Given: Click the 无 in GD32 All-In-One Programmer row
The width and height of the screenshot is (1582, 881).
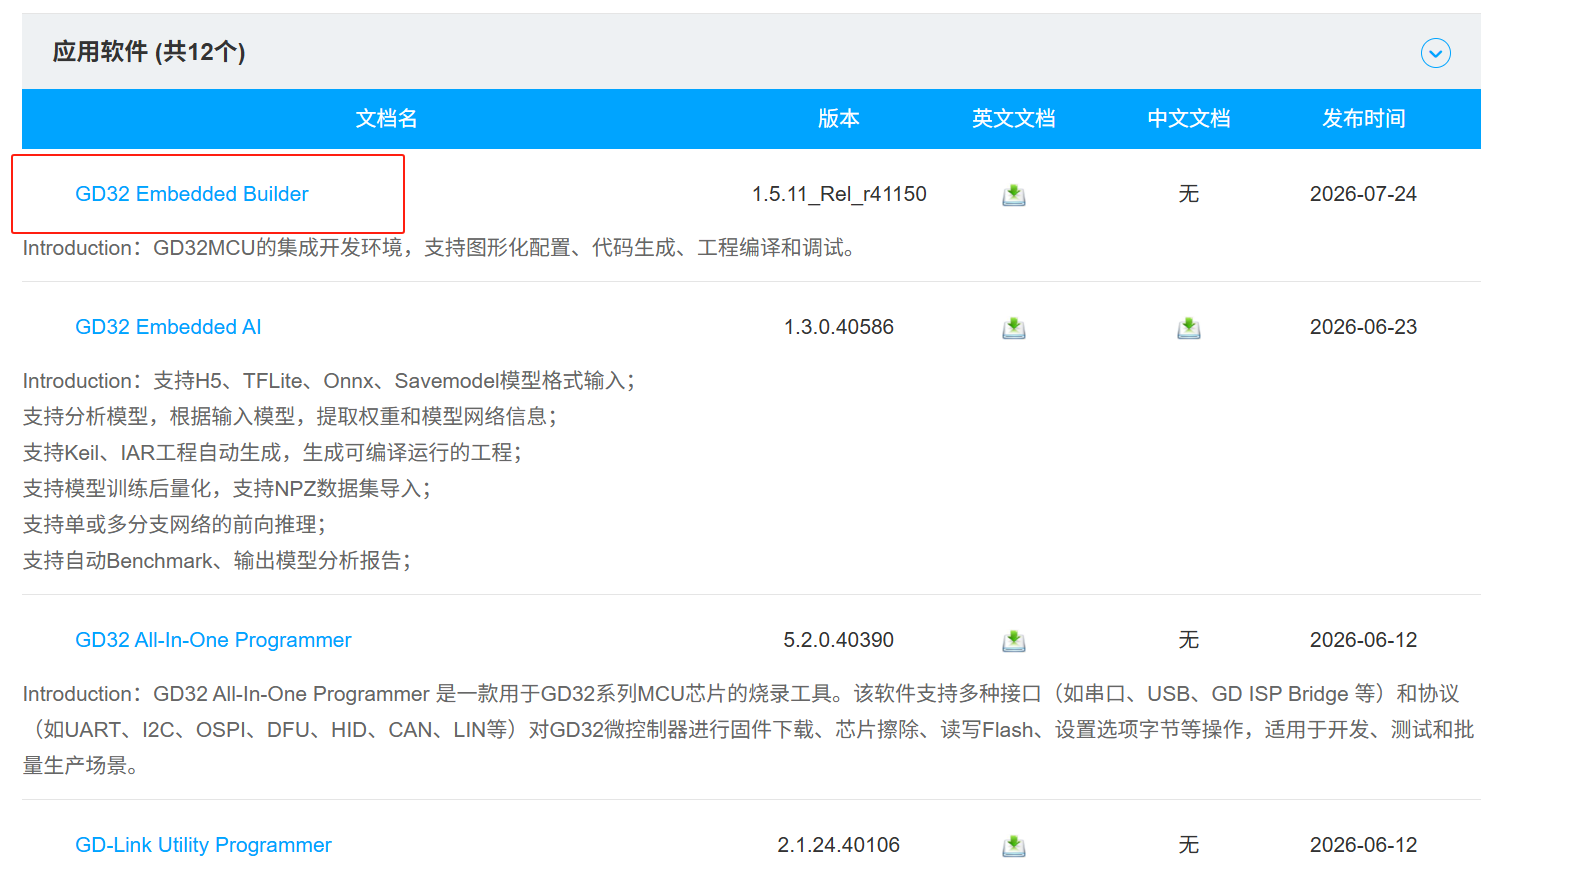Looking at the screenshot, I should pos(1189,640).
